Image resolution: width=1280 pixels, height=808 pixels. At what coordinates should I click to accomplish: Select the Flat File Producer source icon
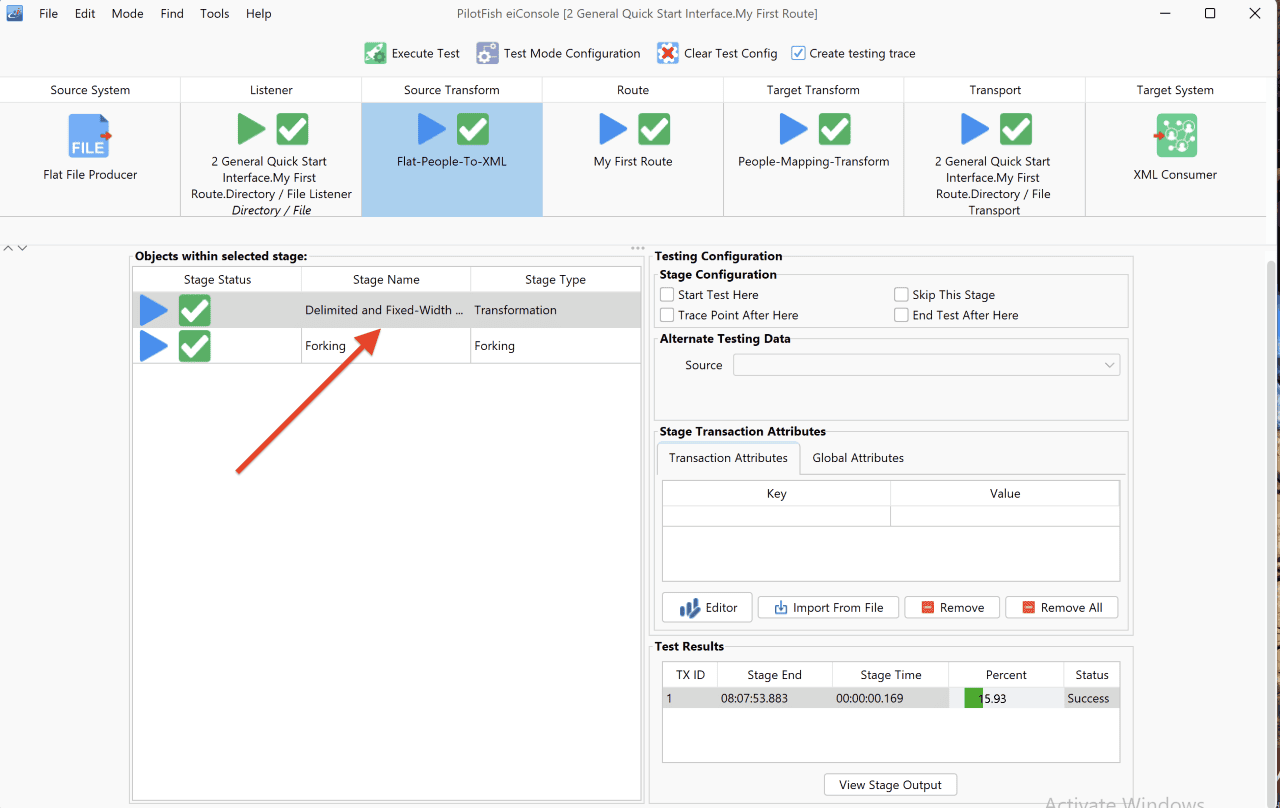(90, 136)
